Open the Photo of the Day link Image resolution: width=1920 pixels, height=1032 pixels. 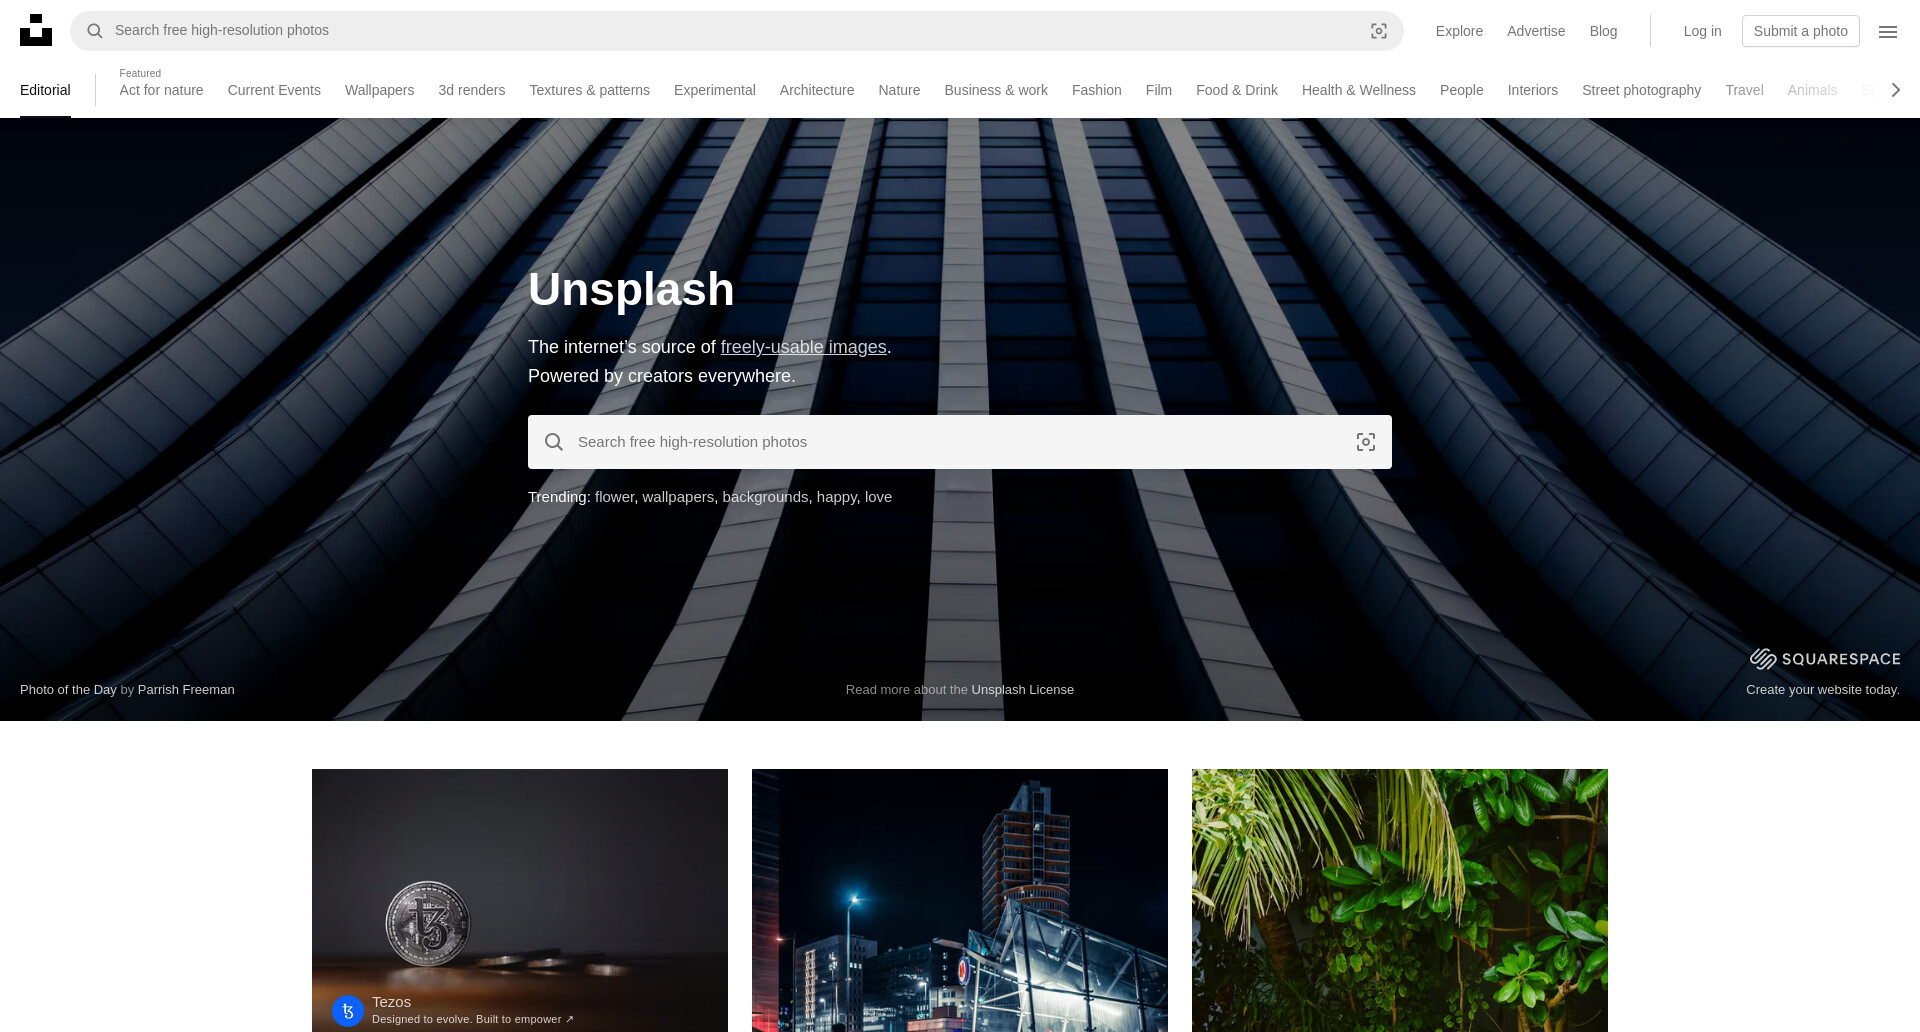[x=68, y=689]
